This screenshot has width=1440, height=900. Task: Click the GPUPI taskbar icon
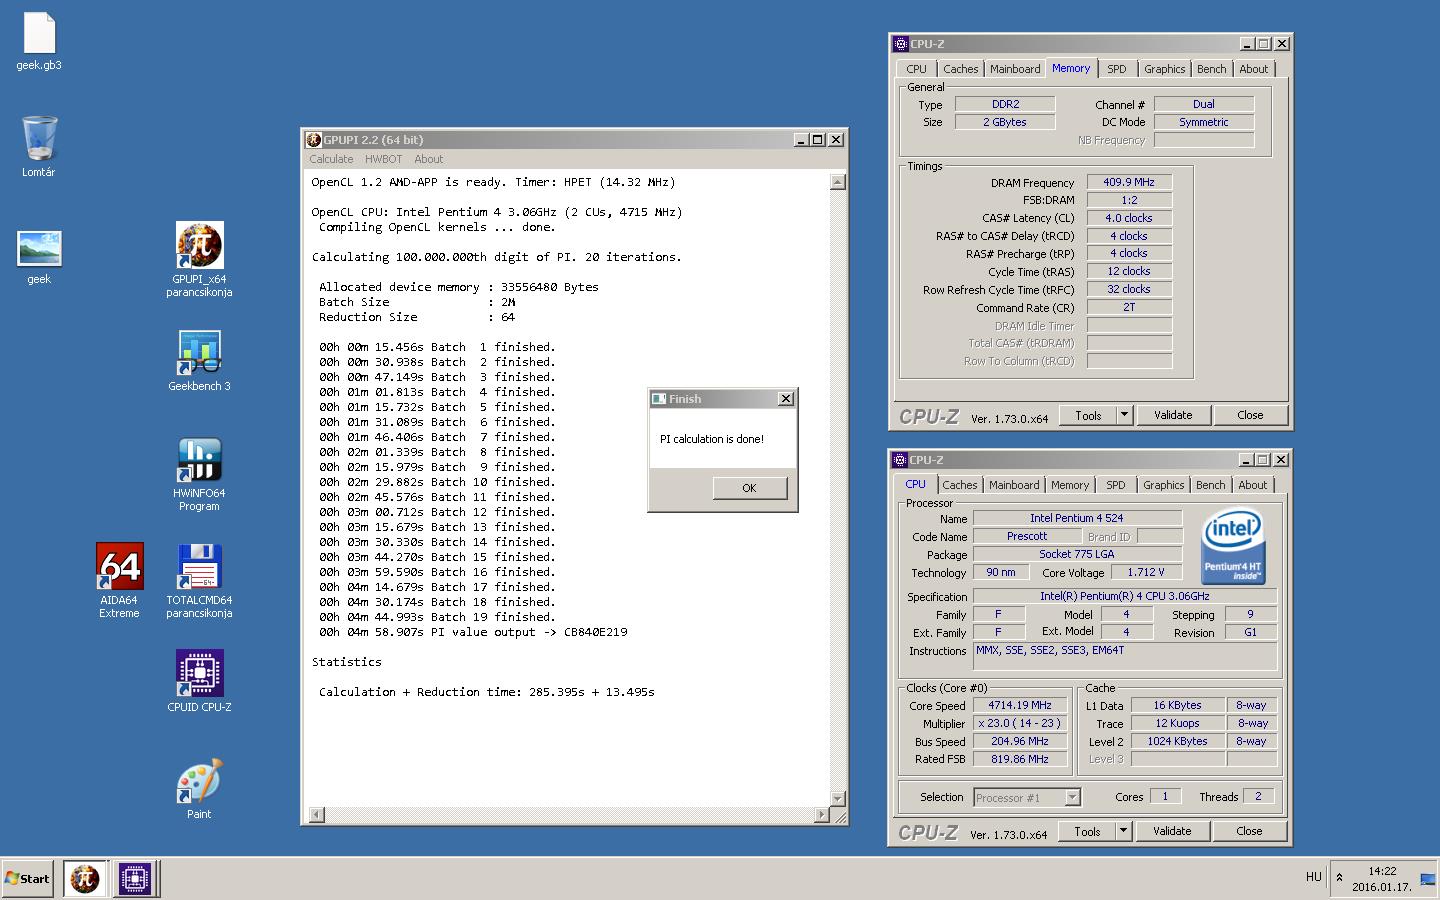85,879
